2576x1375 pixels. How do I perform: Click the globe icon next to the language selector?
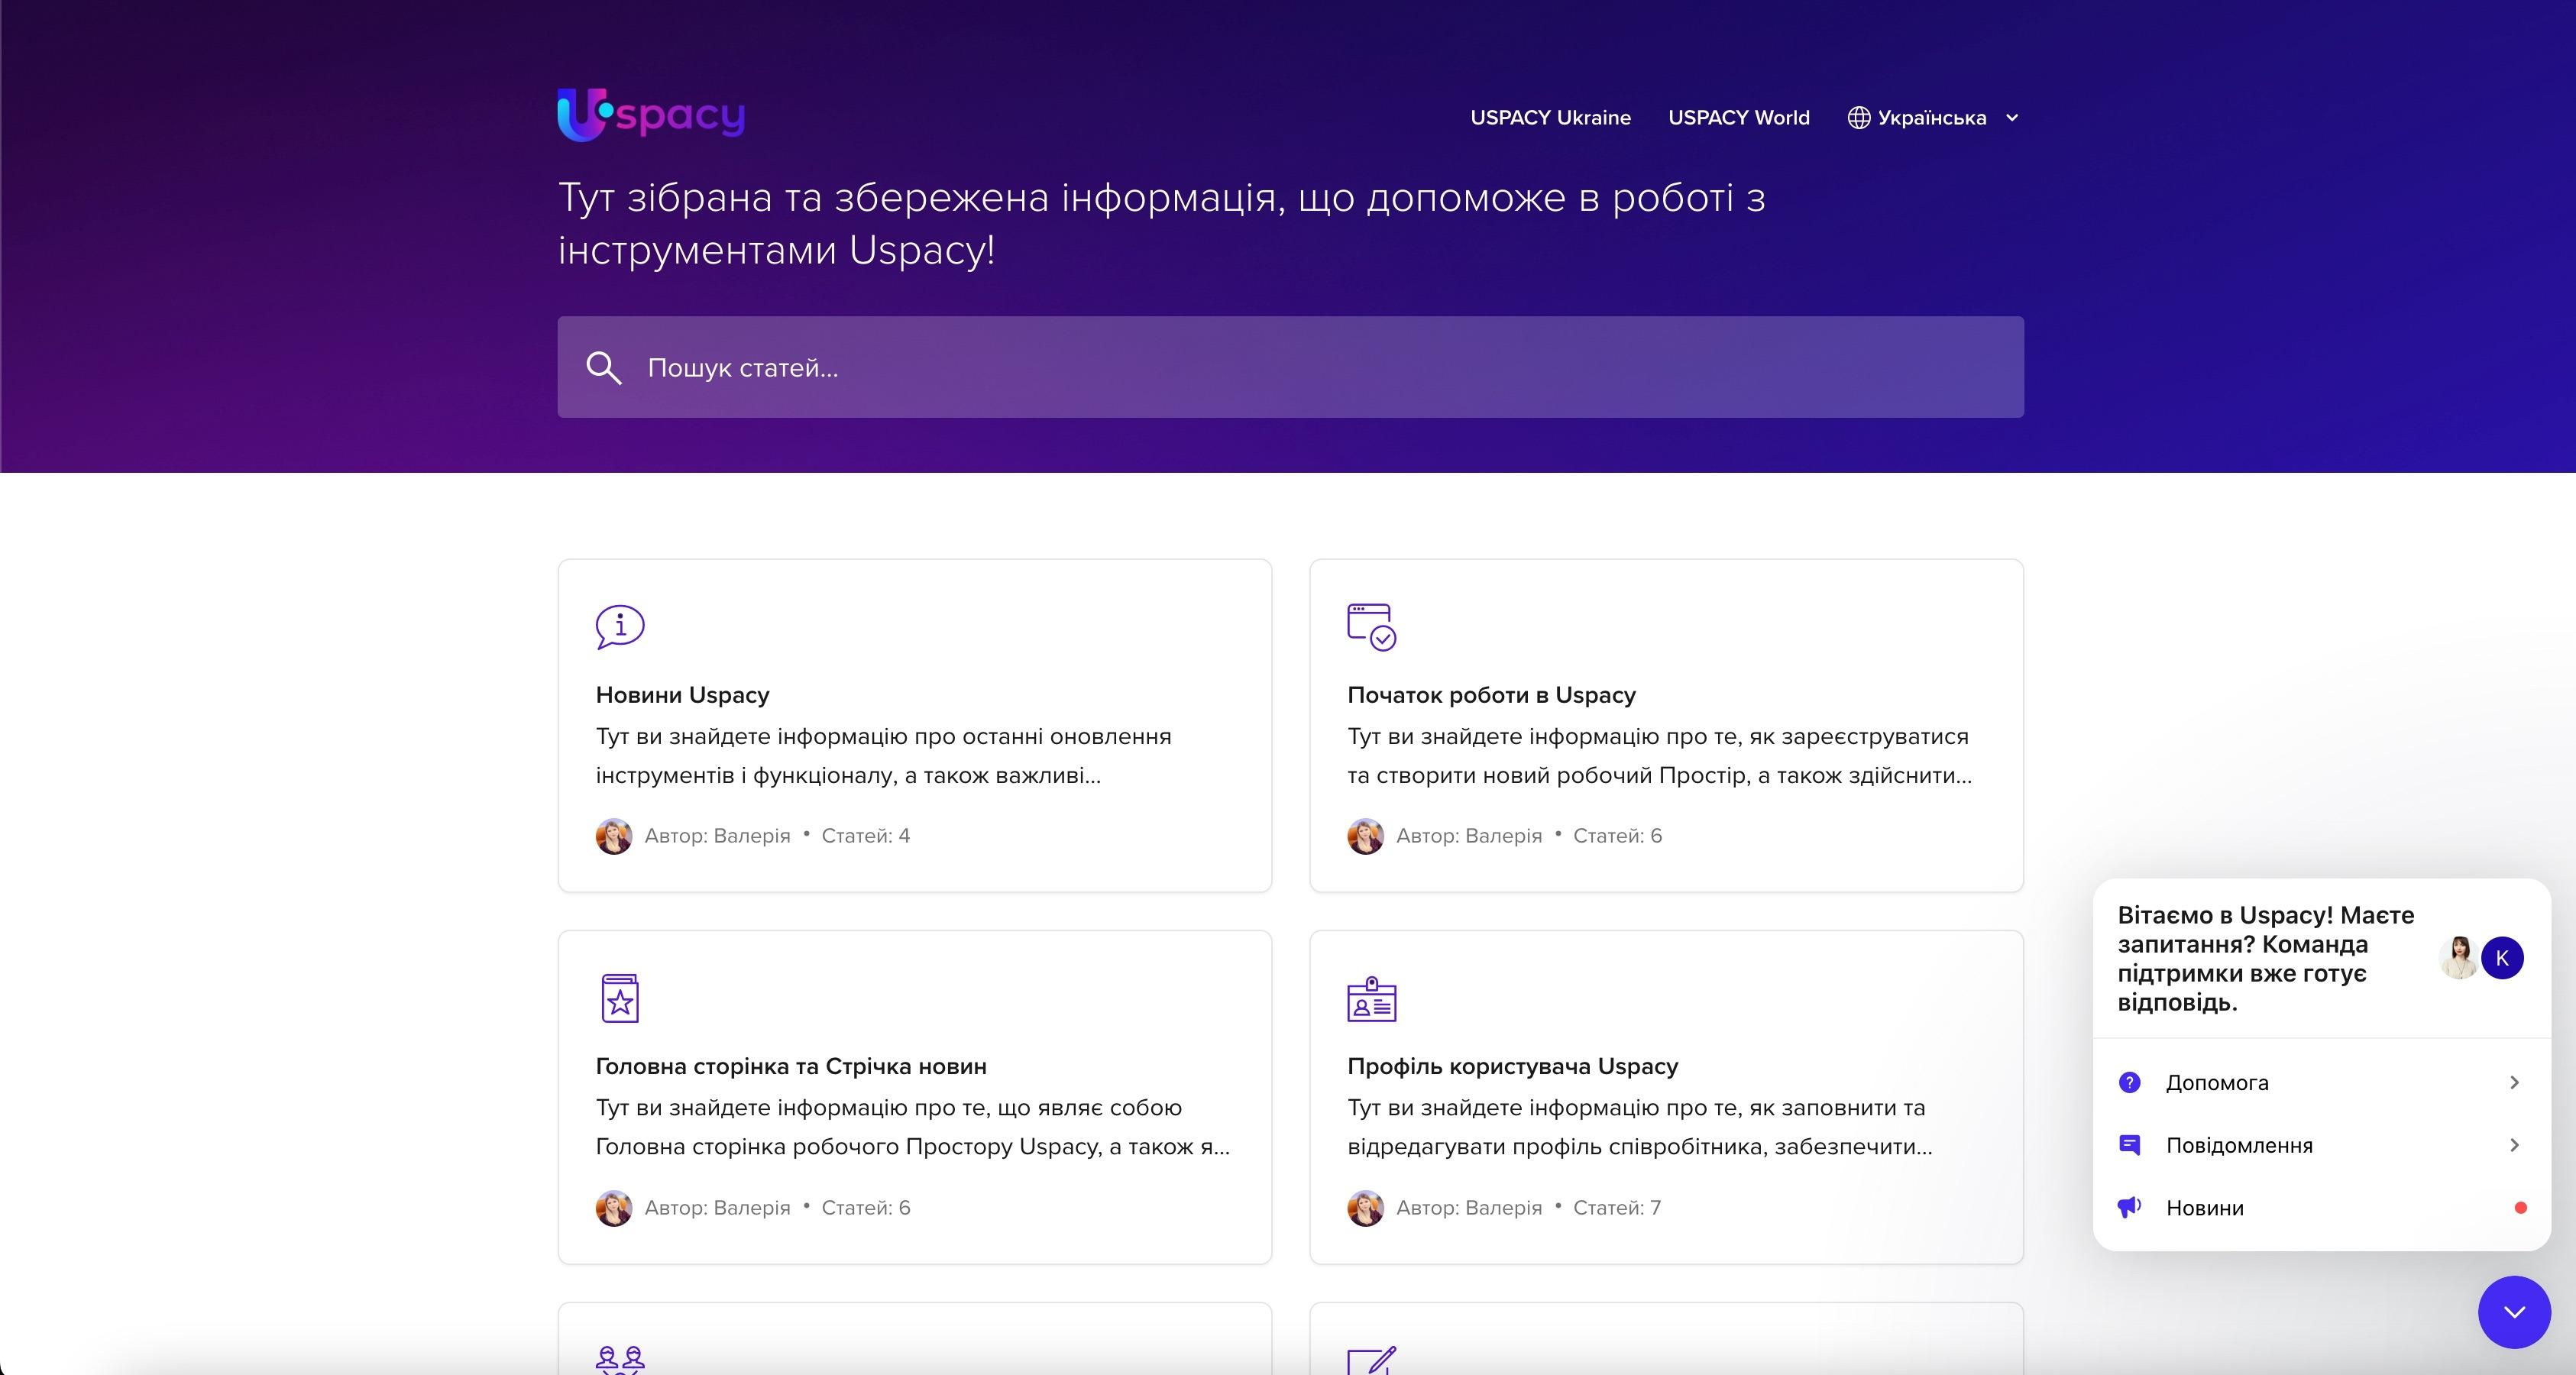[1859, 117]
